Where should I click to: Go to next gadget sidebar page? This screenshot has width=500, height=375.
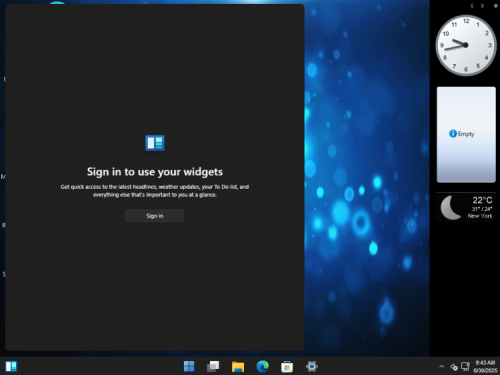coord(482,6)
